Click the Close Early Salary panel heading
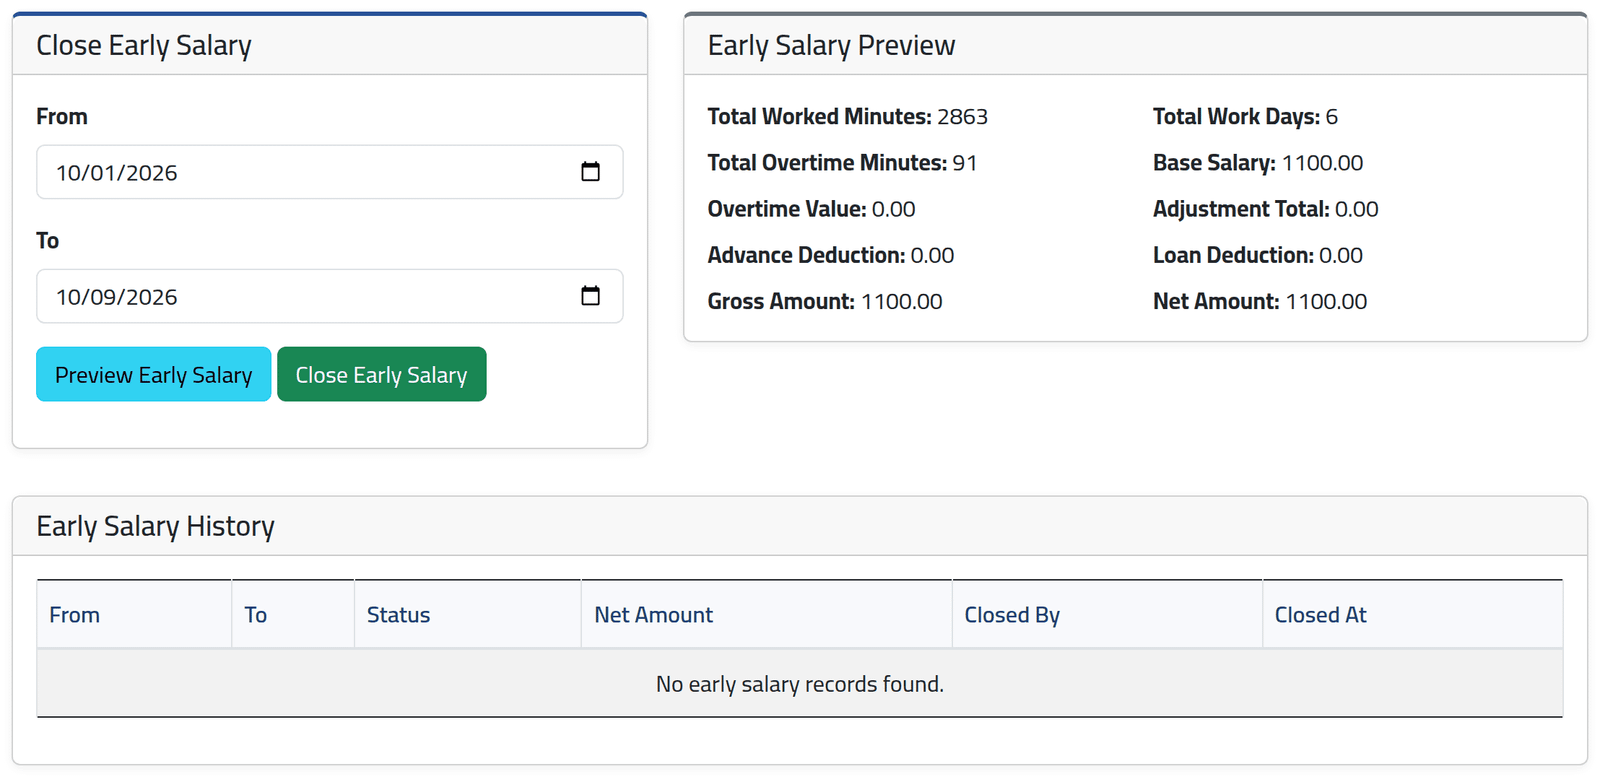 tap(144, 46)
